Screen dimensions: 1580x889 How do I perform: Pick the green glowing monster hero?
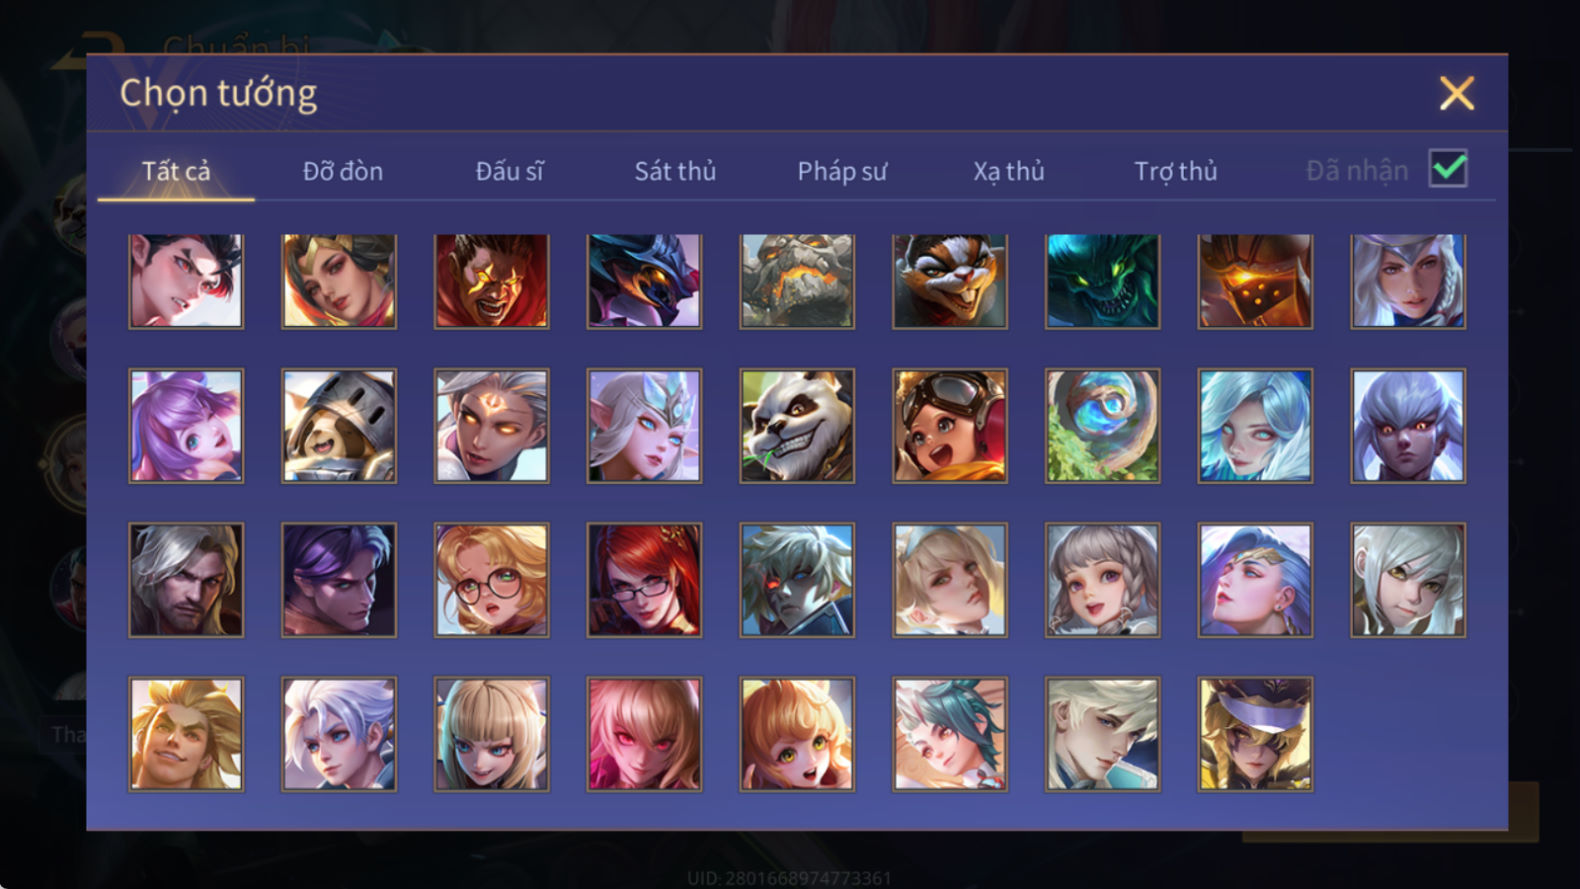click(1103, 281)
